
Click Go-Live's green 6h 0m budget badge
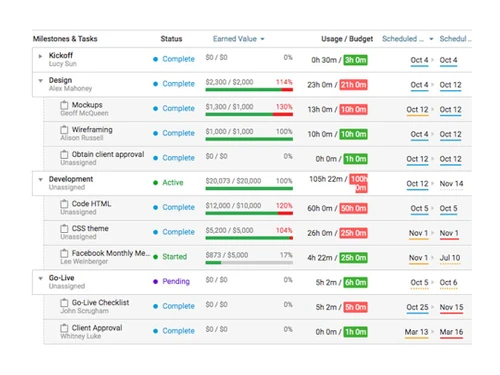355,282
